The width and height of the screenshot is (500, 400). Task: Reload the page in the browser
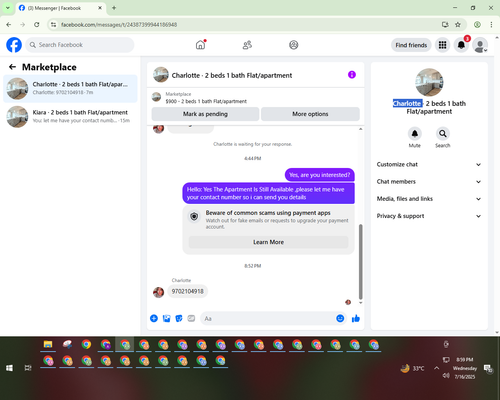pyautogui.click(x=37, y=25)
